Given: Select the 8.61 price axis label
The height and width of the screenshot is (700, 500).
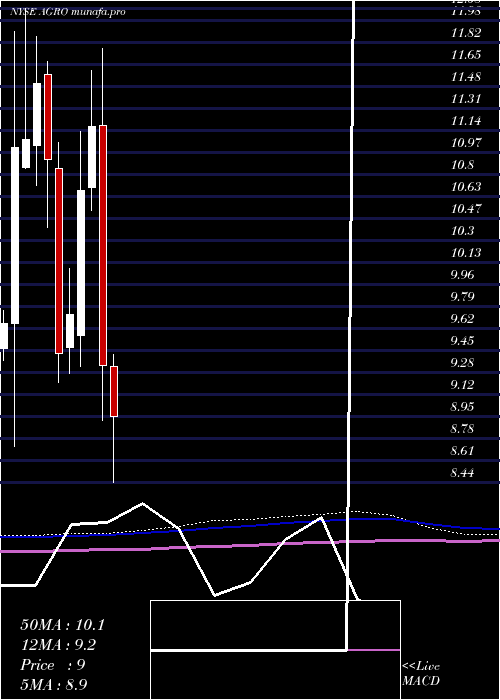Looking at the screenshot, I should click(462, 450).
